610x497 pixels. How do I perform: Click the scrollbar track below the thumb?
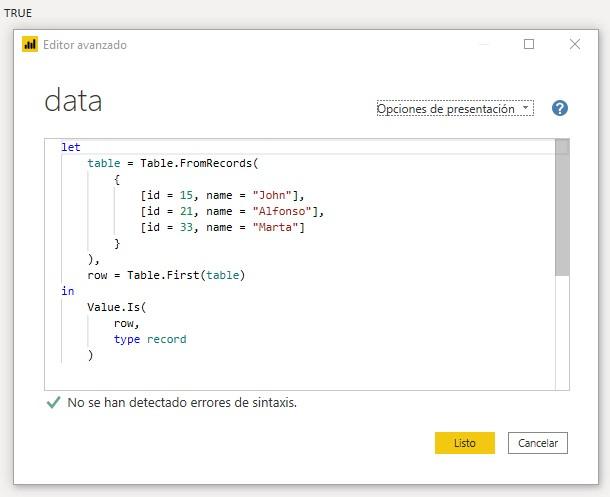(562, 330)
